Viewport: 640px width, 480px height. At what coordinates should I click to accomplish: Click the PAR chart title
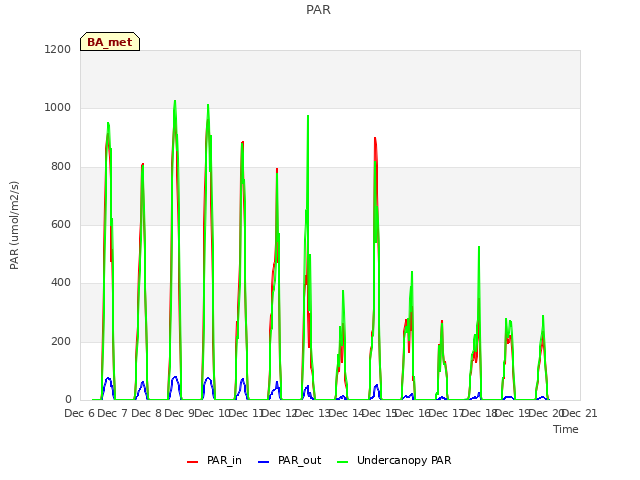point(318,9)
